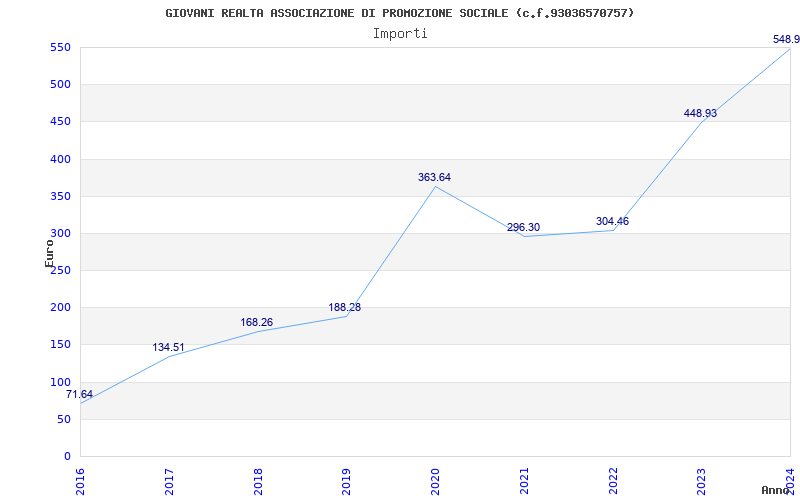Click the 250 y-axis tick label
800x500 pixels.
click(x=59, y=271)
